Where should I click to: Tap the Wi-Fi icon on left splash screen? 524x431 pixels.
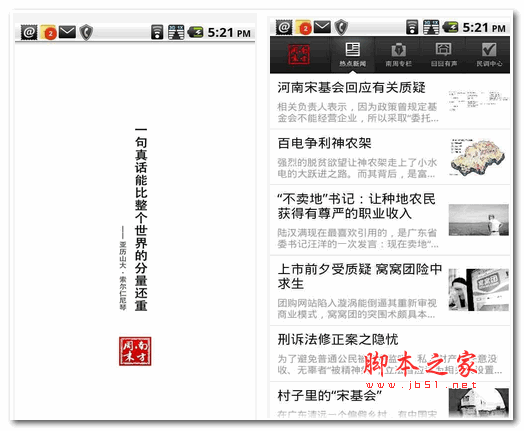157,32
